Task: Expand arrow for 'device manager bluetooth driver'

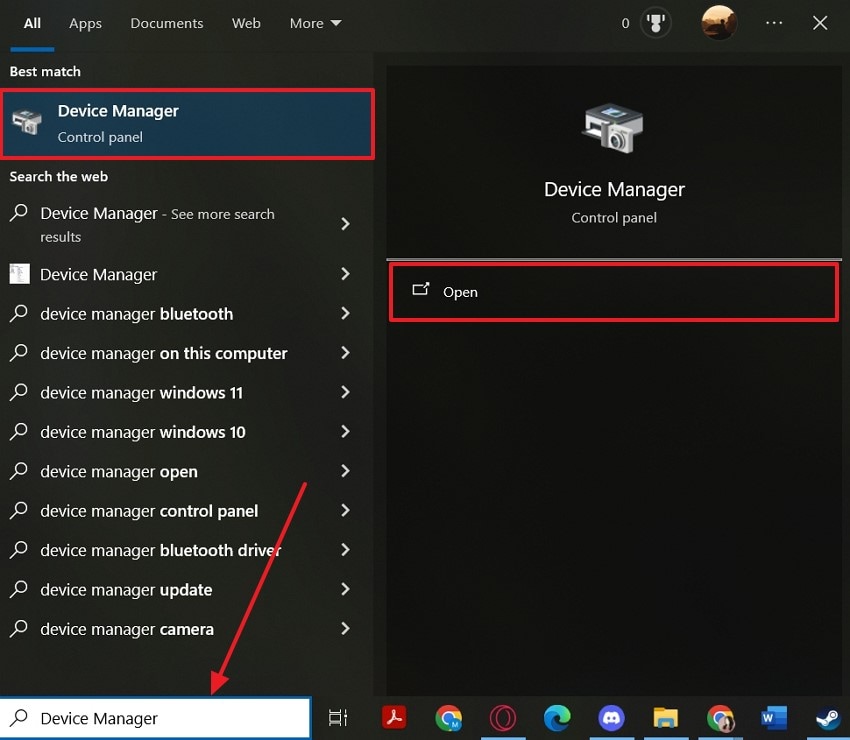Action: coord(345,550)
